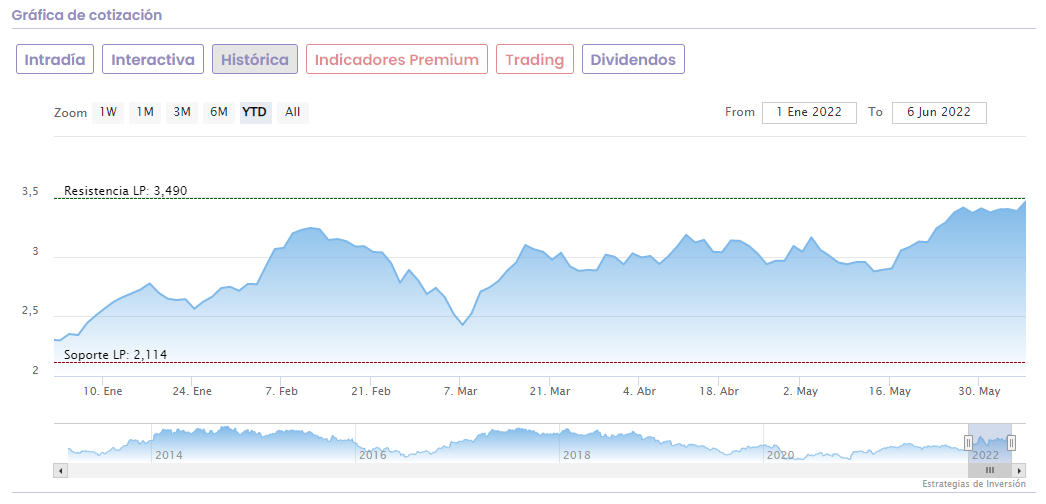Viewport: 1046px width, 504px height.
Task: Show the Dividendos tab
Action: point(633,59)
